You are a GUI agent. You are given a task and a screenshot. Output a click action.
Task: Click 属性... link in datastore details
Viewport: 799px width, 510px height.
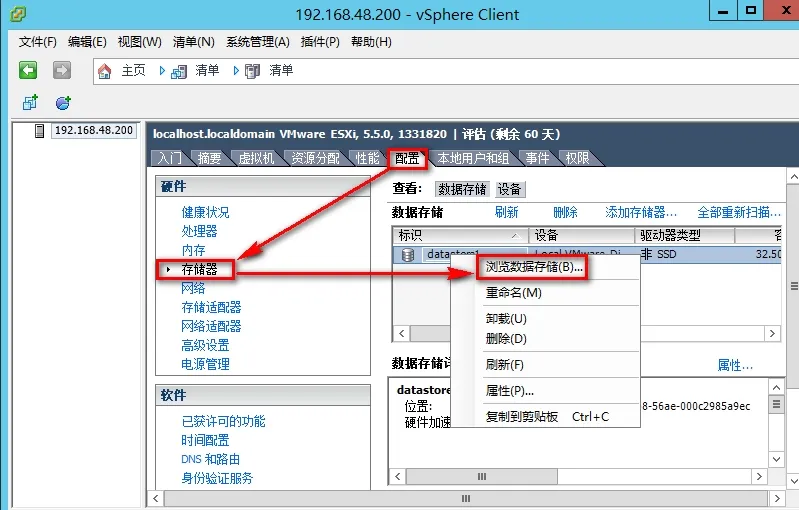click(735, 365)
